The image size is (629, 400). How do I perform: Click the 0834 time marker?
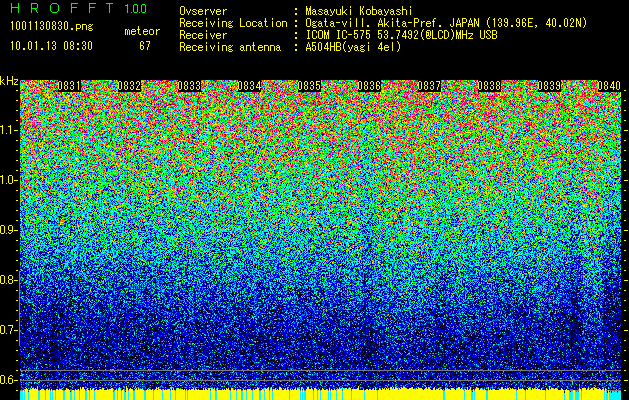[x=250, y=86]
